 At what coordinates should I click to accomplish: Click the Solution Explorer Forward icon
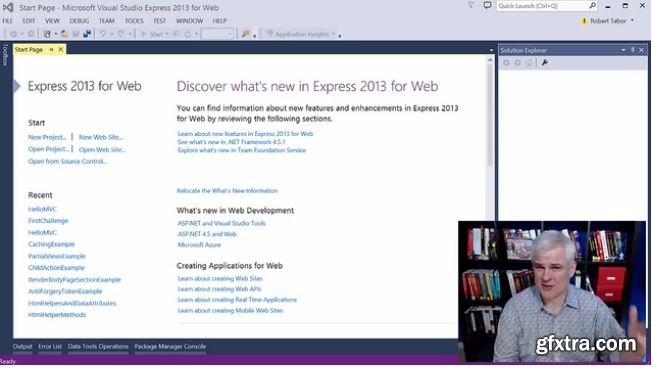[x=518, y=62]
